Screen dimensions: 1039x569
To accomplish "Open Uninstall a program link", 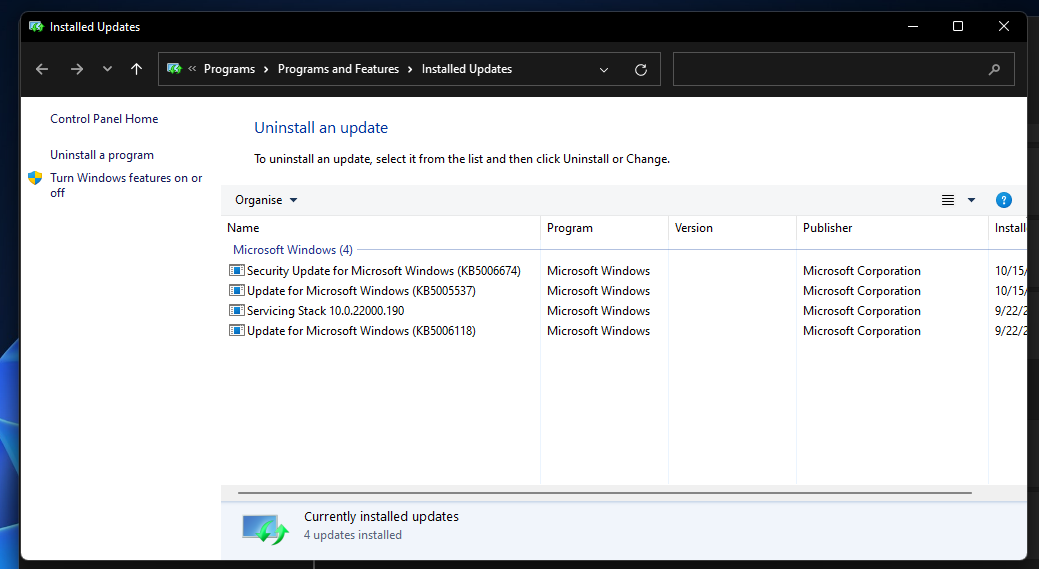I will coord(101,155).
